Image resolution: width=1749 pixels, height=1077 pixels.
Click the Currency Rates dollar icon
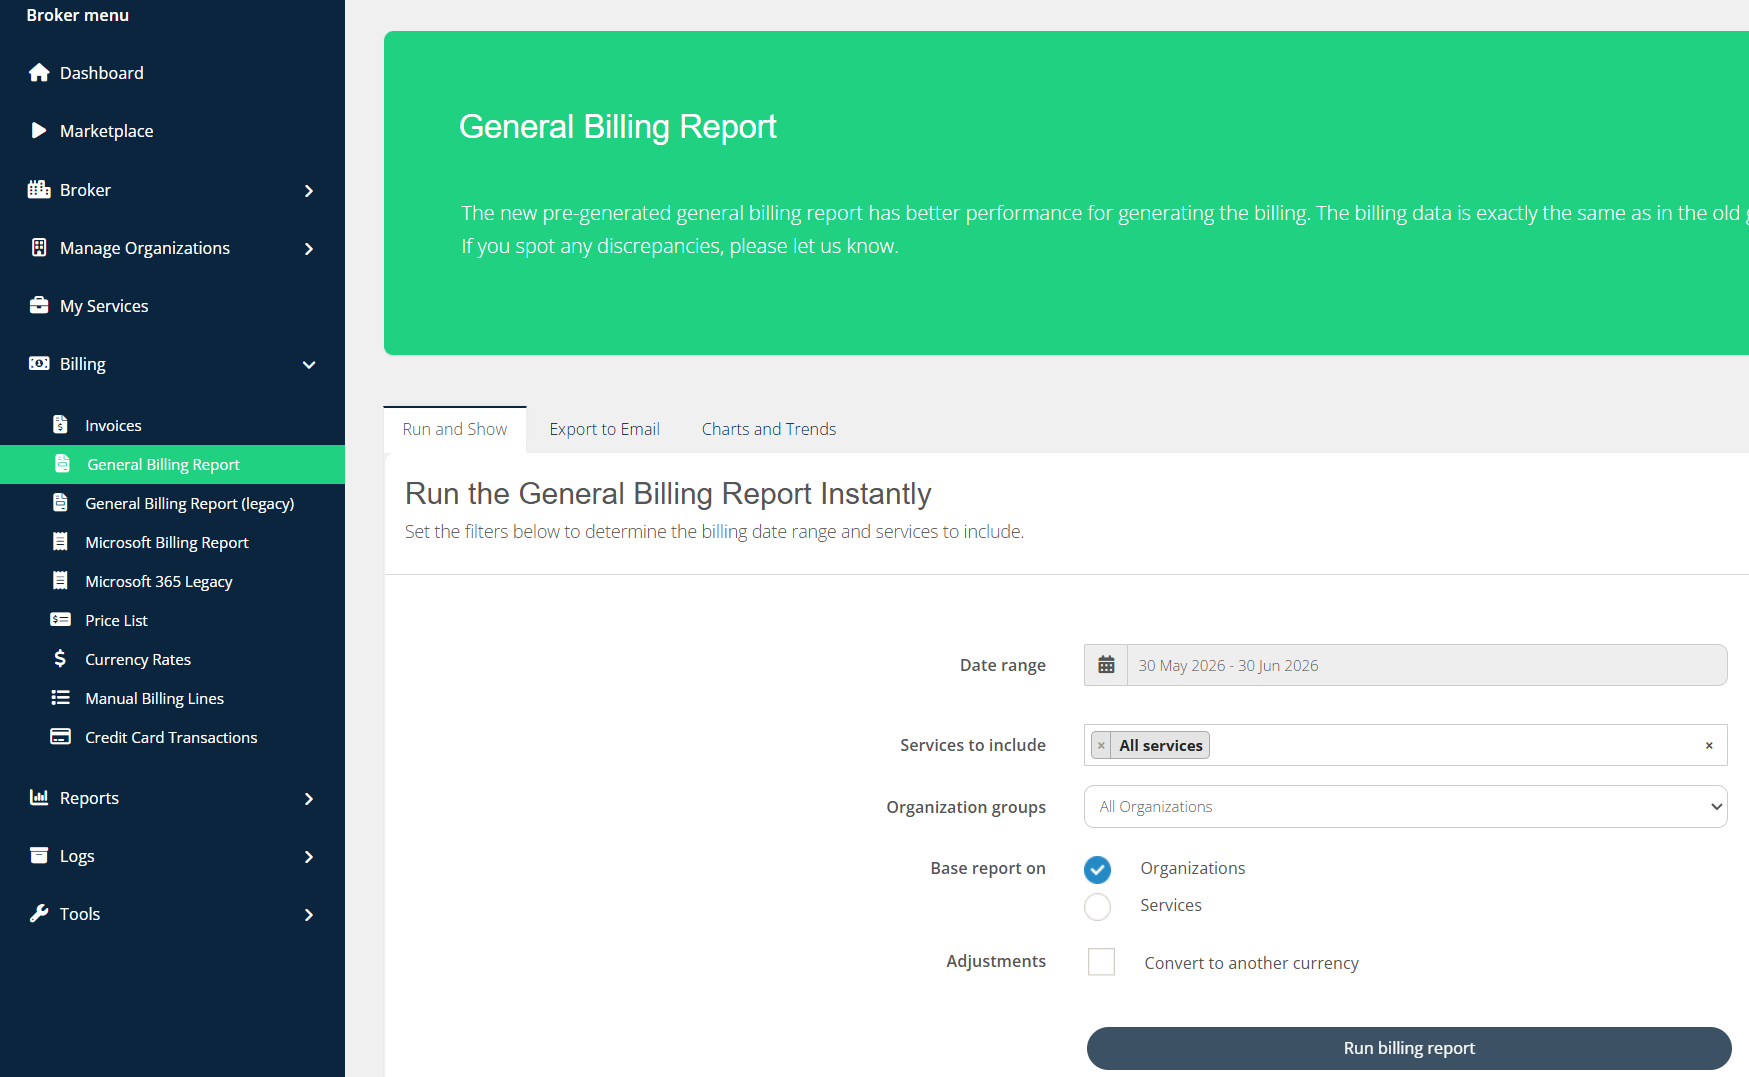point(60,659)
